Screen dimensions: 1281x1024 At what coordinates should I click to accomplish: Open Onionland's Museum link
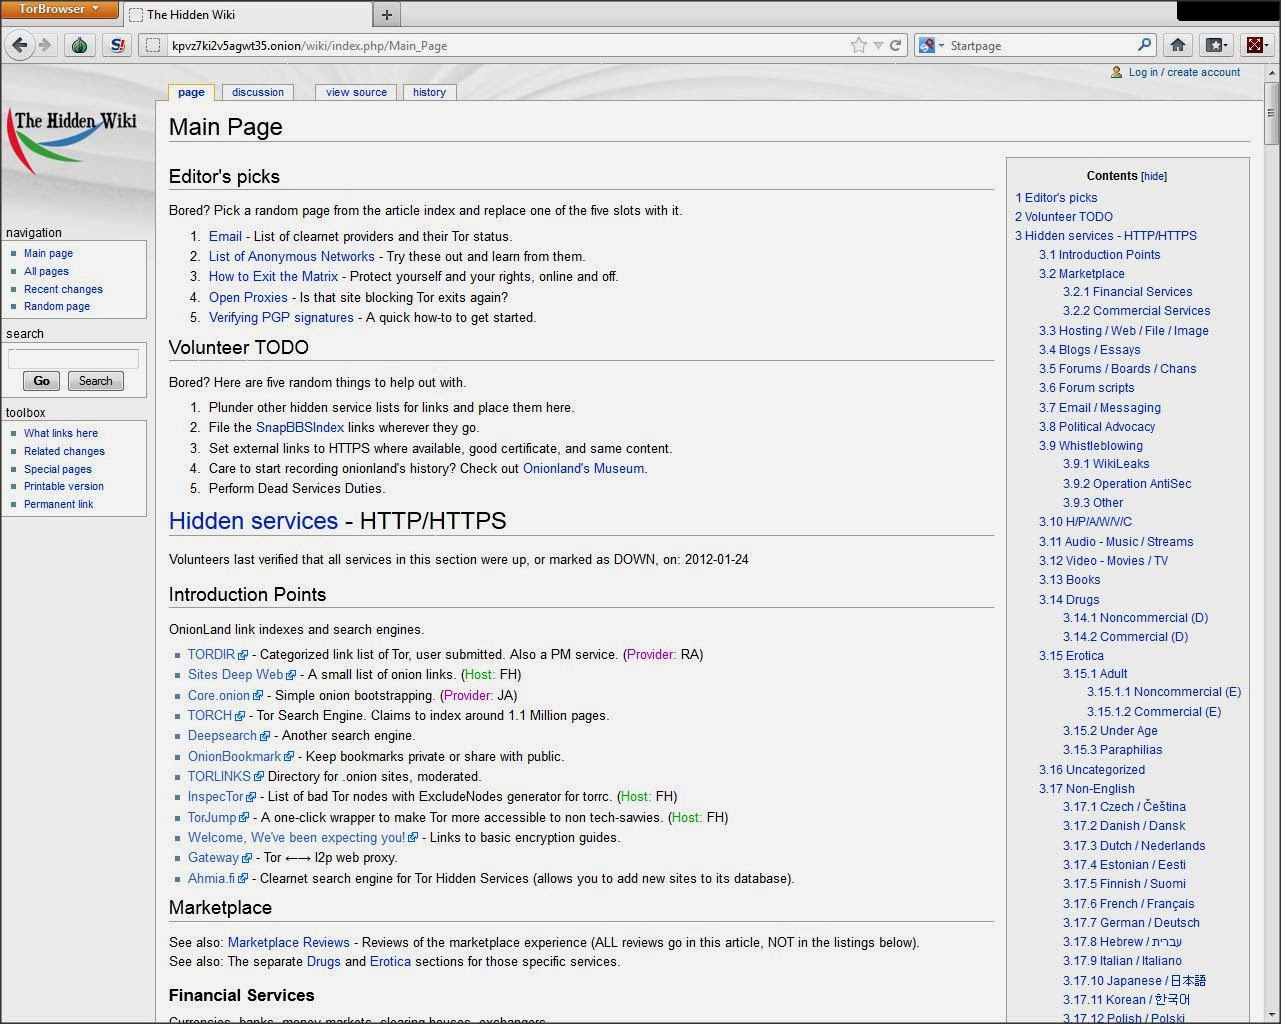click(584, 469)
